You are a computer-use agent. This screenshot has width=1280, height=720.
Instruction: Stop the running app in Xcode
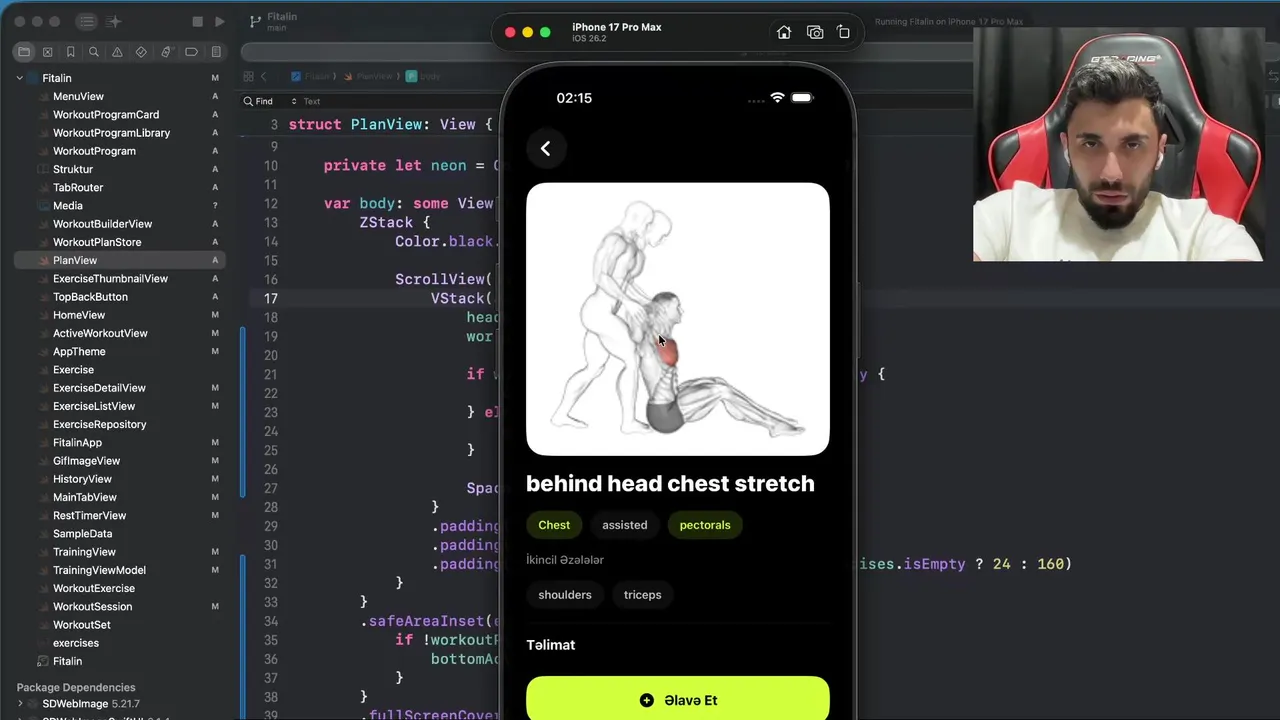tap(197, 21)
